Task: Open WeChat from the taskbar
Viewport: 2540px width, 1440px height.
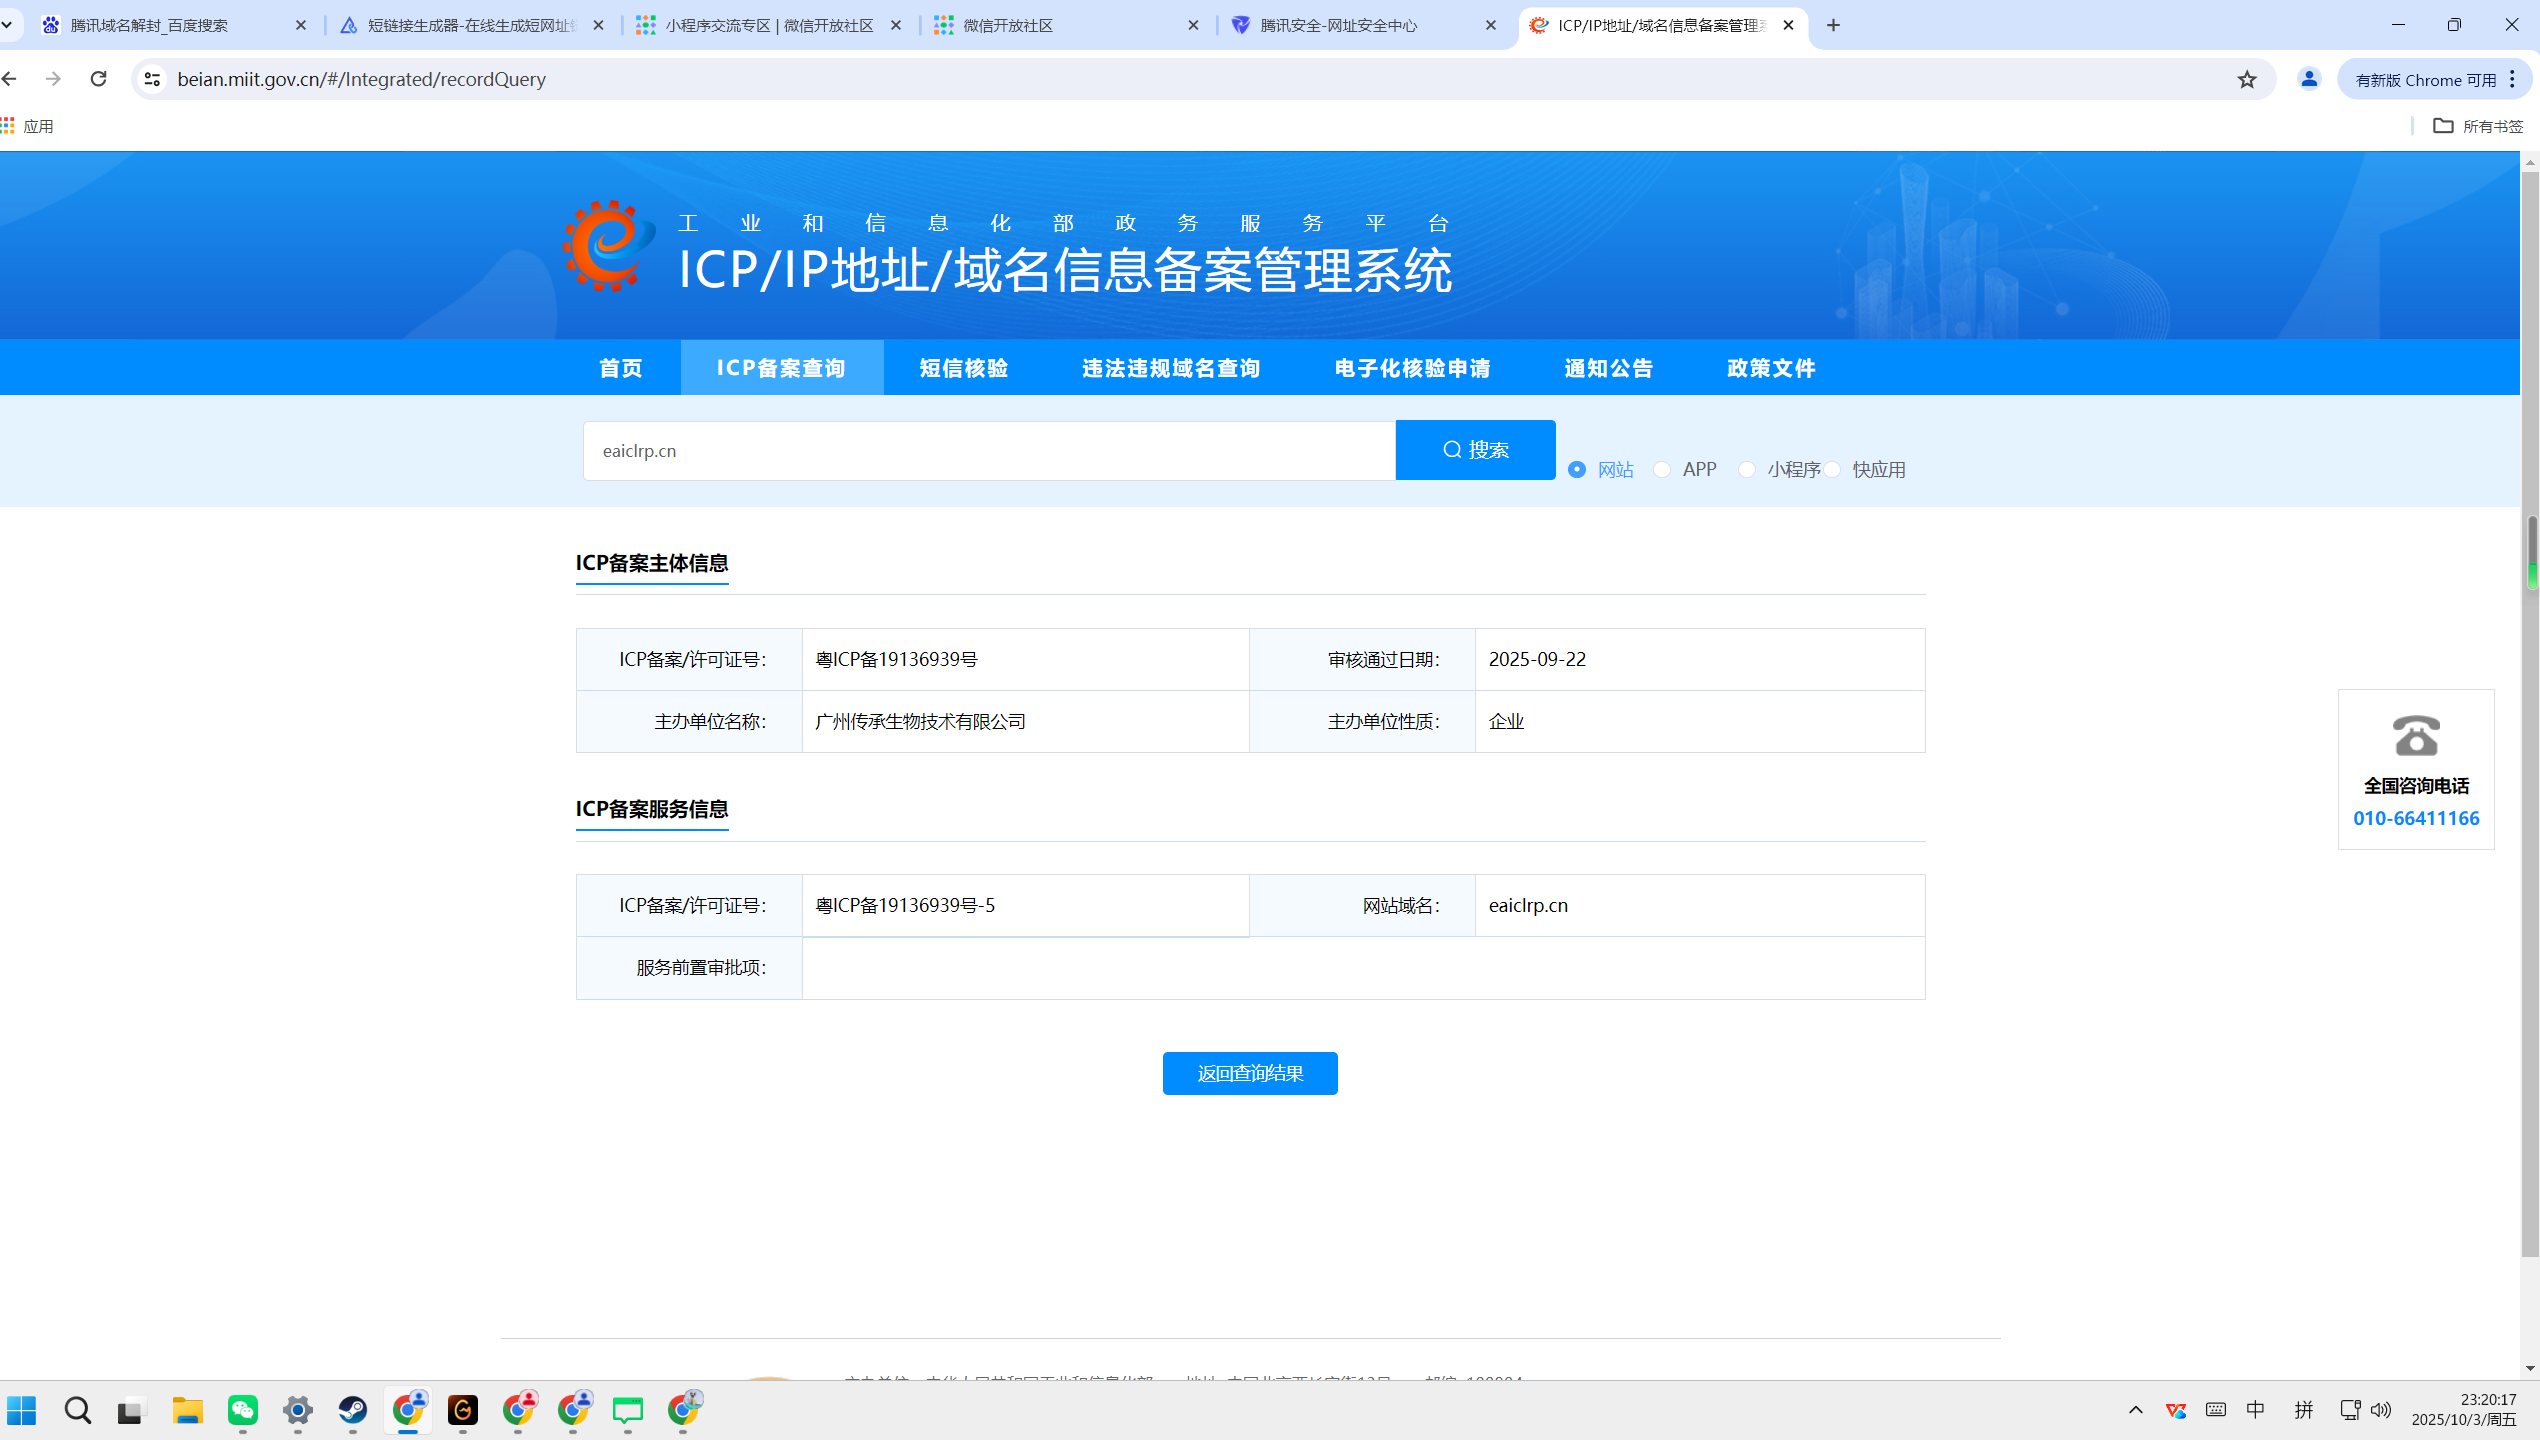Action: click(243, 1410)
